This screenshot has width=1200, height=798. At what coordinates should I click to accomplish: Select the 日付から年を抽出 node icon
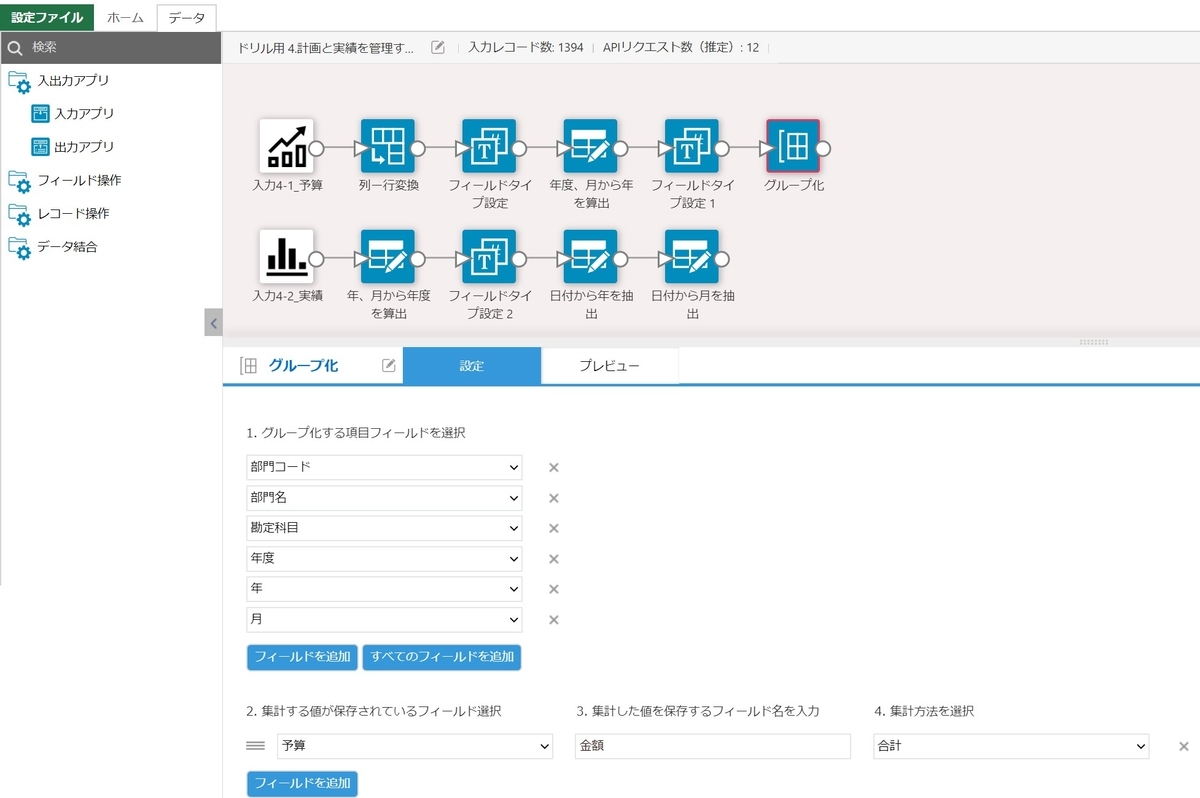pyautogui.click(x=591, y=257)
